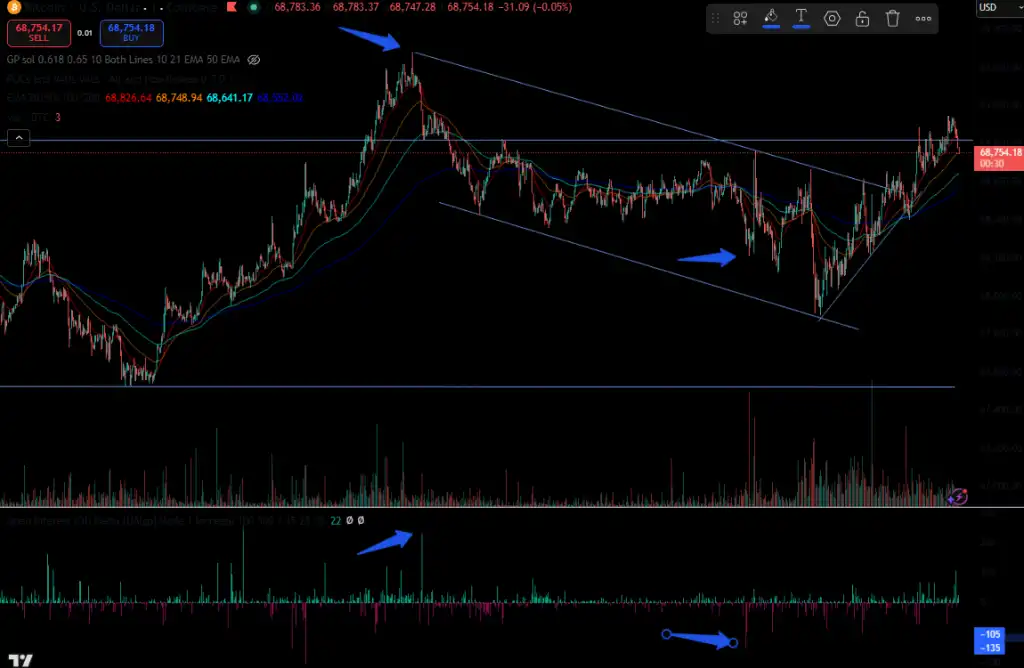
Task: Click the blue color bar under the Text tool
Action: click(800, 27)
